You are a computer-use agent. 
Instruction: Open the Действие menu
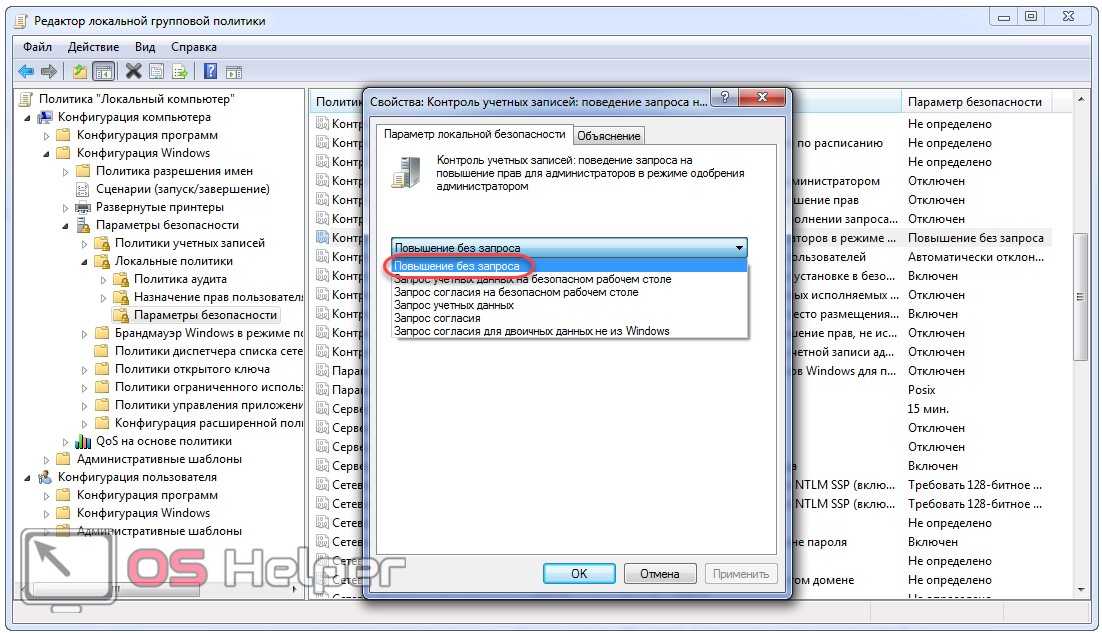[x=93, y=47]
